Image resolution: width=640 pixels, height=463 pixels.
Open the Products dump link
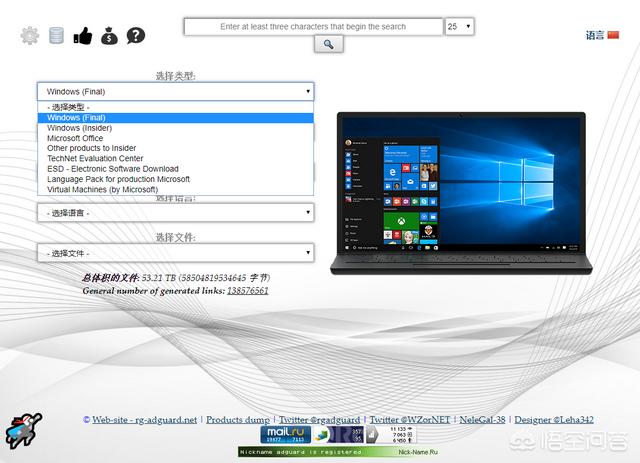[x=238, y=420]
